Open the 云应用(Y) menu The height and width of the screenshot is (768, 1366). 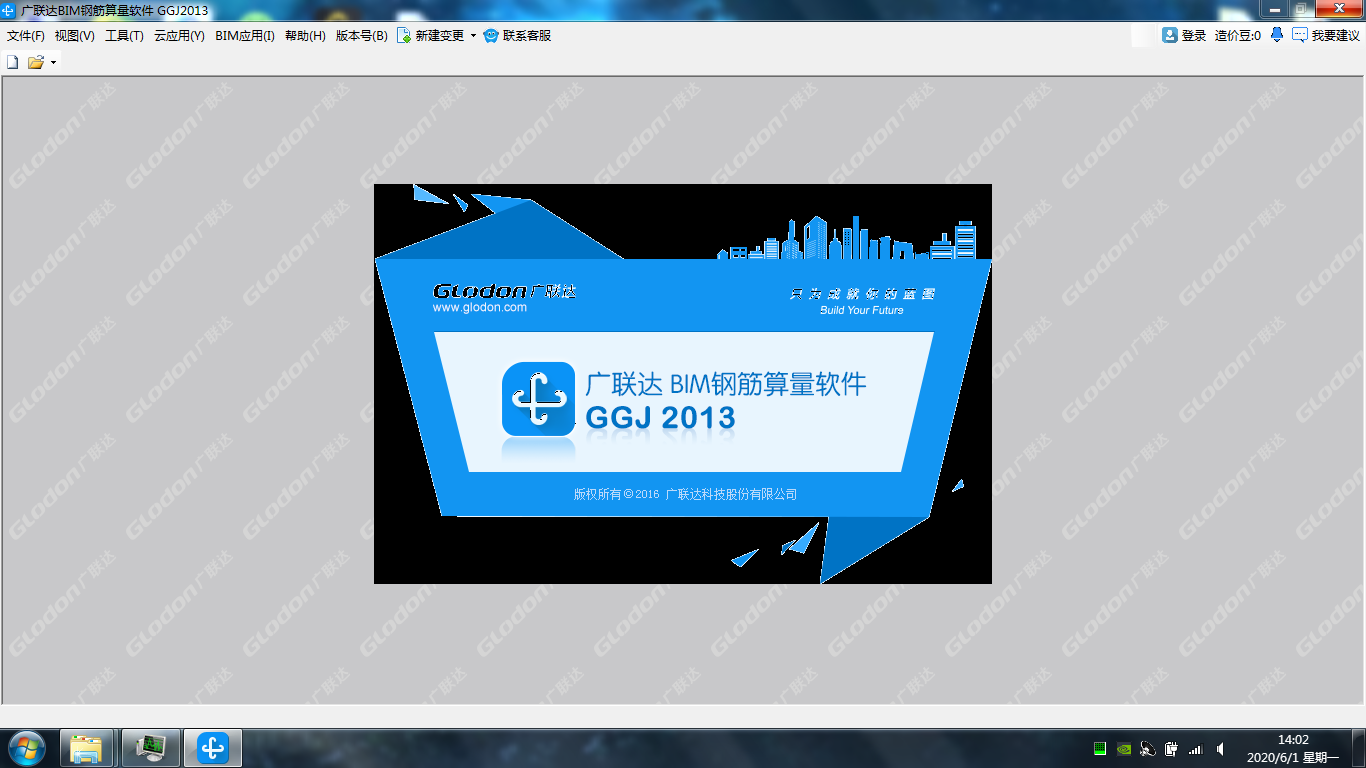(179, 35)
